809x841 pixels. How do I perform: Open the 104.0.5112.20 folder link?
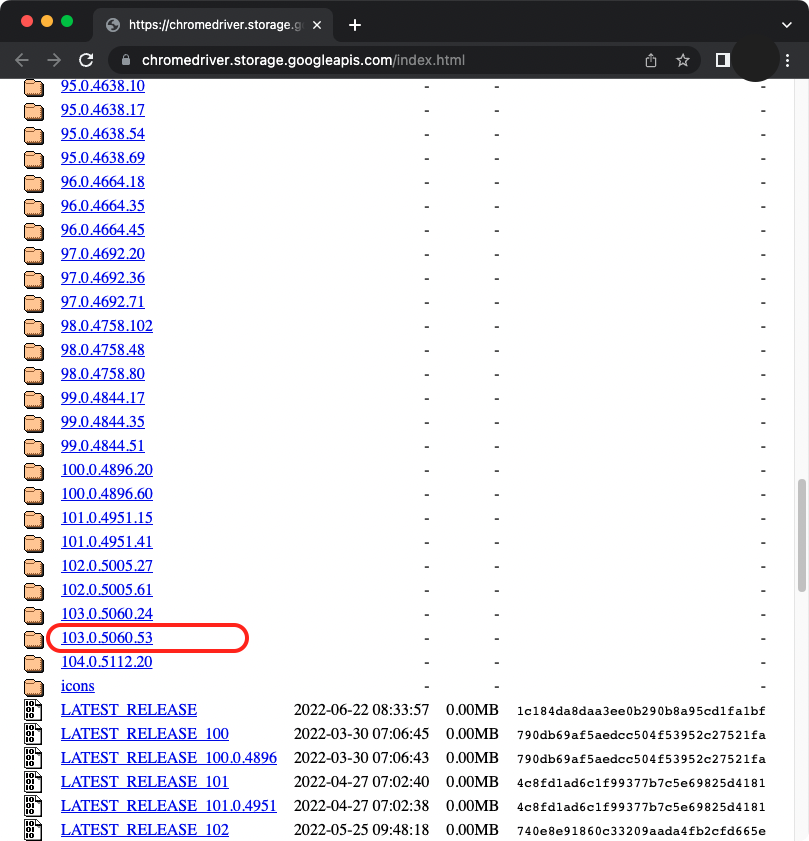point(107,662)
